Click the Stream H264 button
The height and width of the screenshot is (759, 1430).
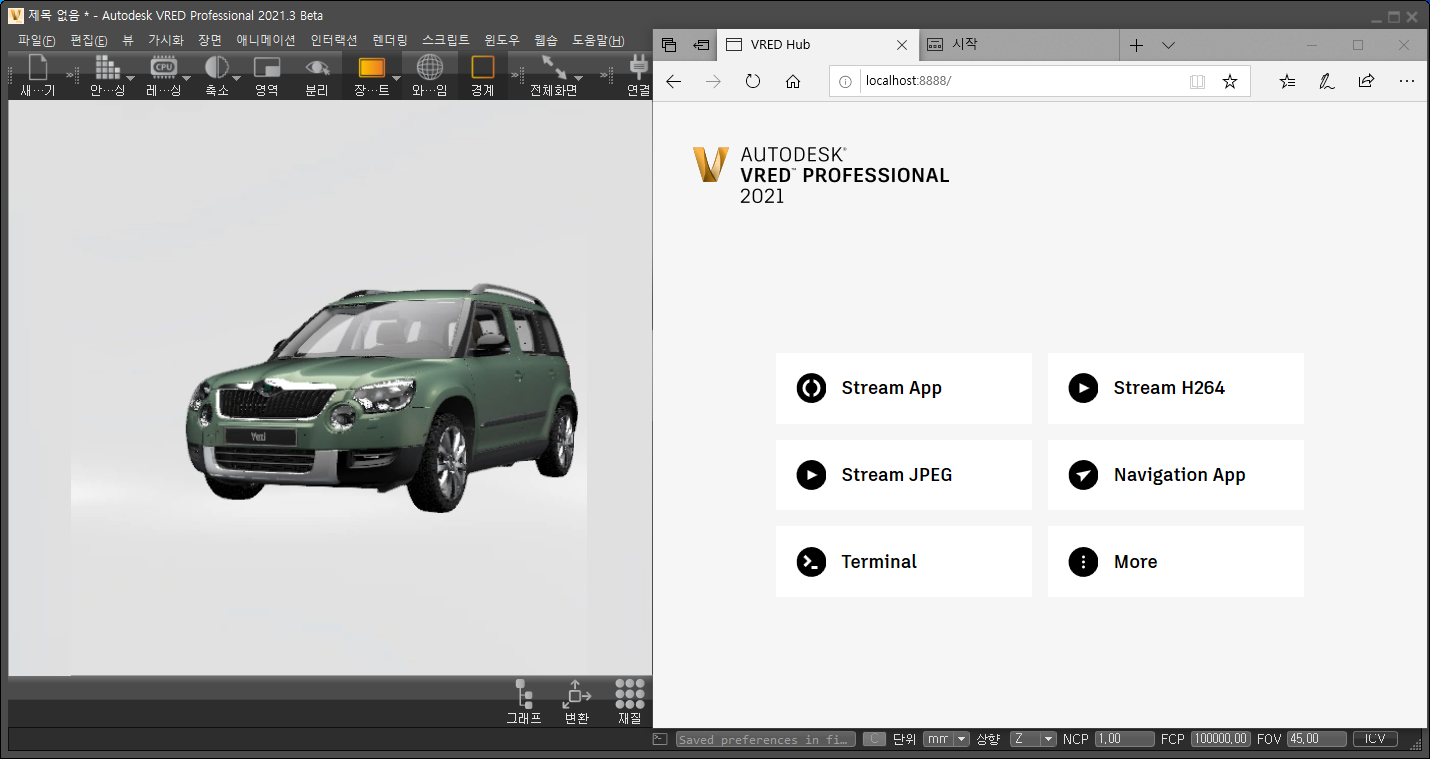(x=1176, y=388)
